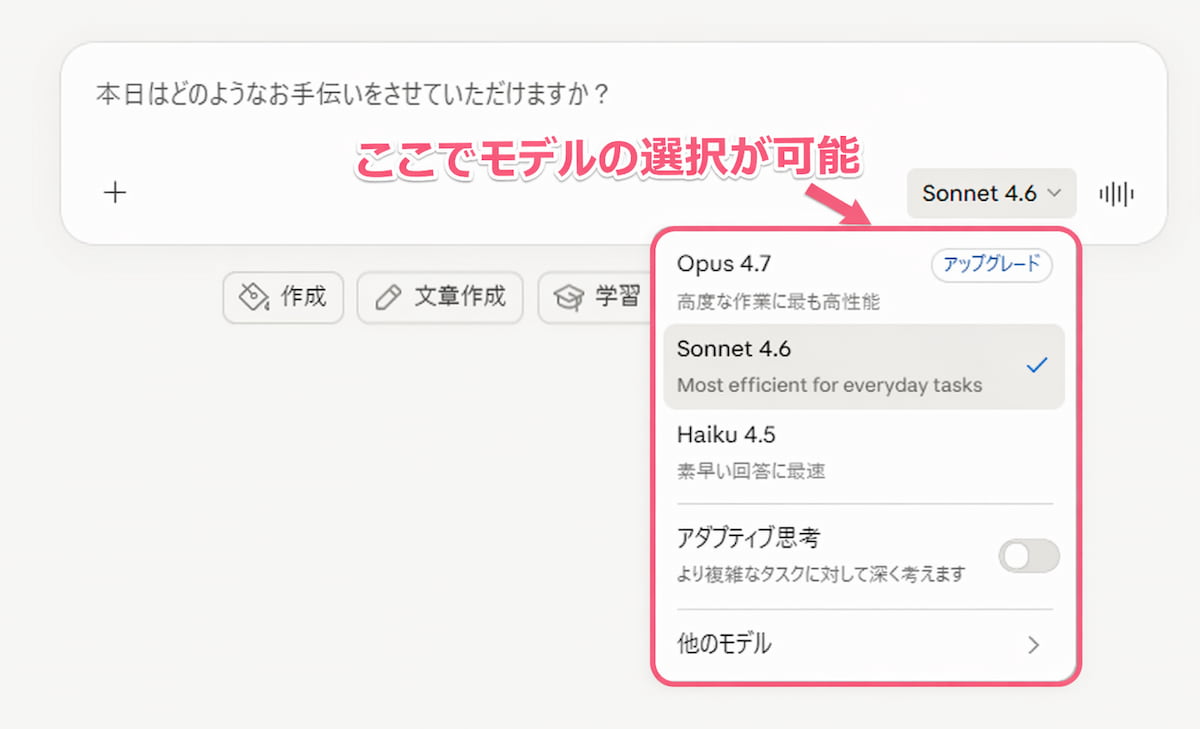The image size is (1200, 729).
Task: Click the right chevron on 他のモデル row
Action: (x=1034, y=645)
